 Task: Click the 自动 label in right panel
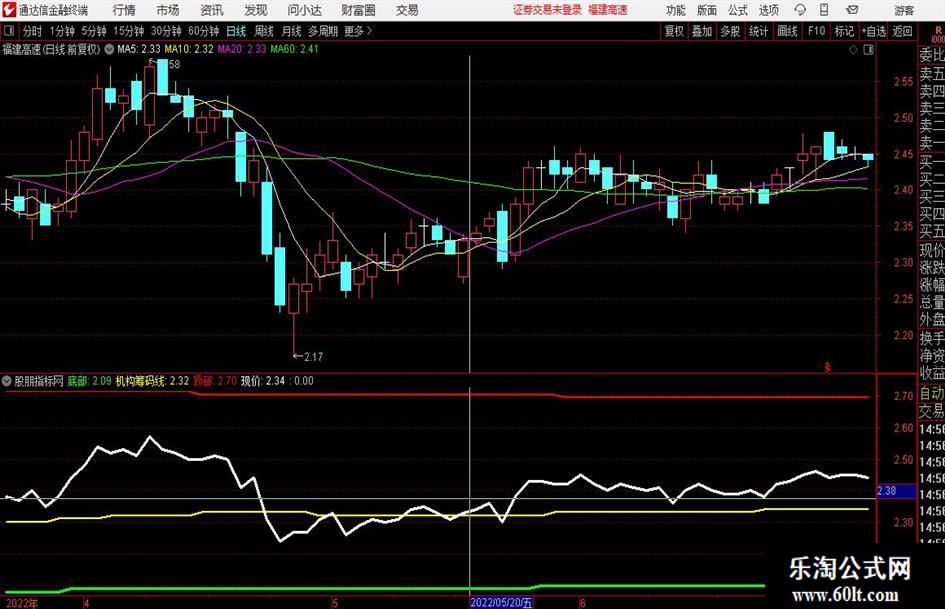(x=932, y=394)
